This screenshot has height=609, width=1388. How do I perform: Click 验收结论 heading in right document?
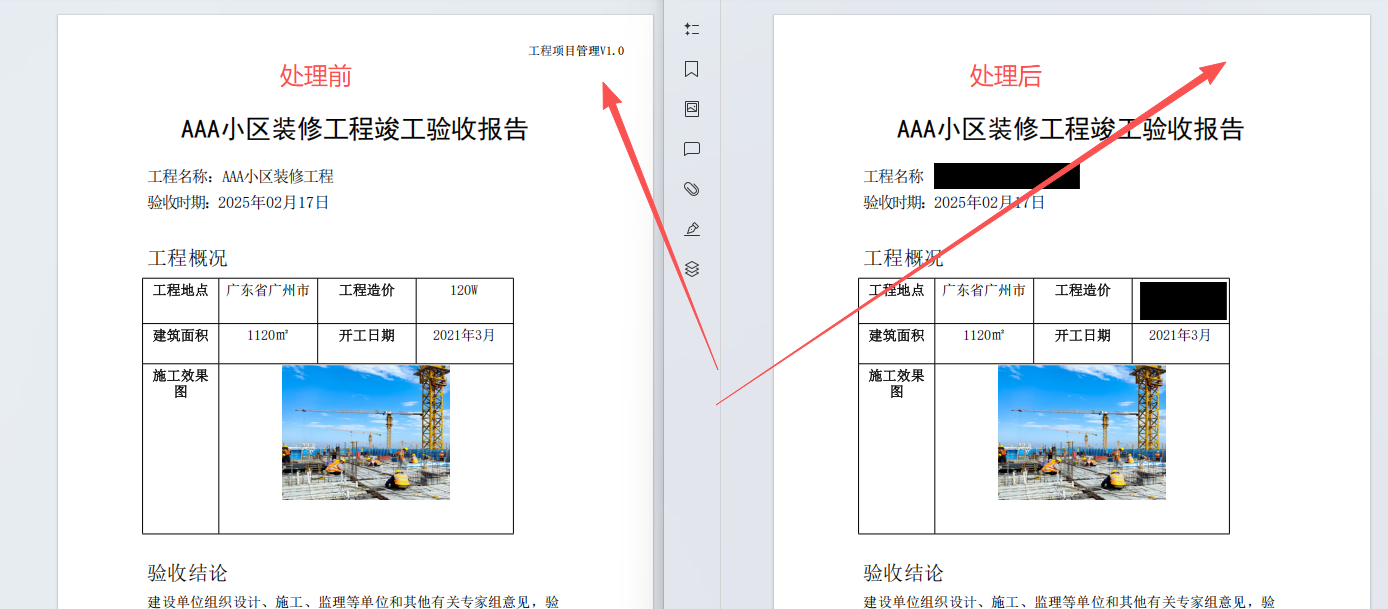(903, 573)
